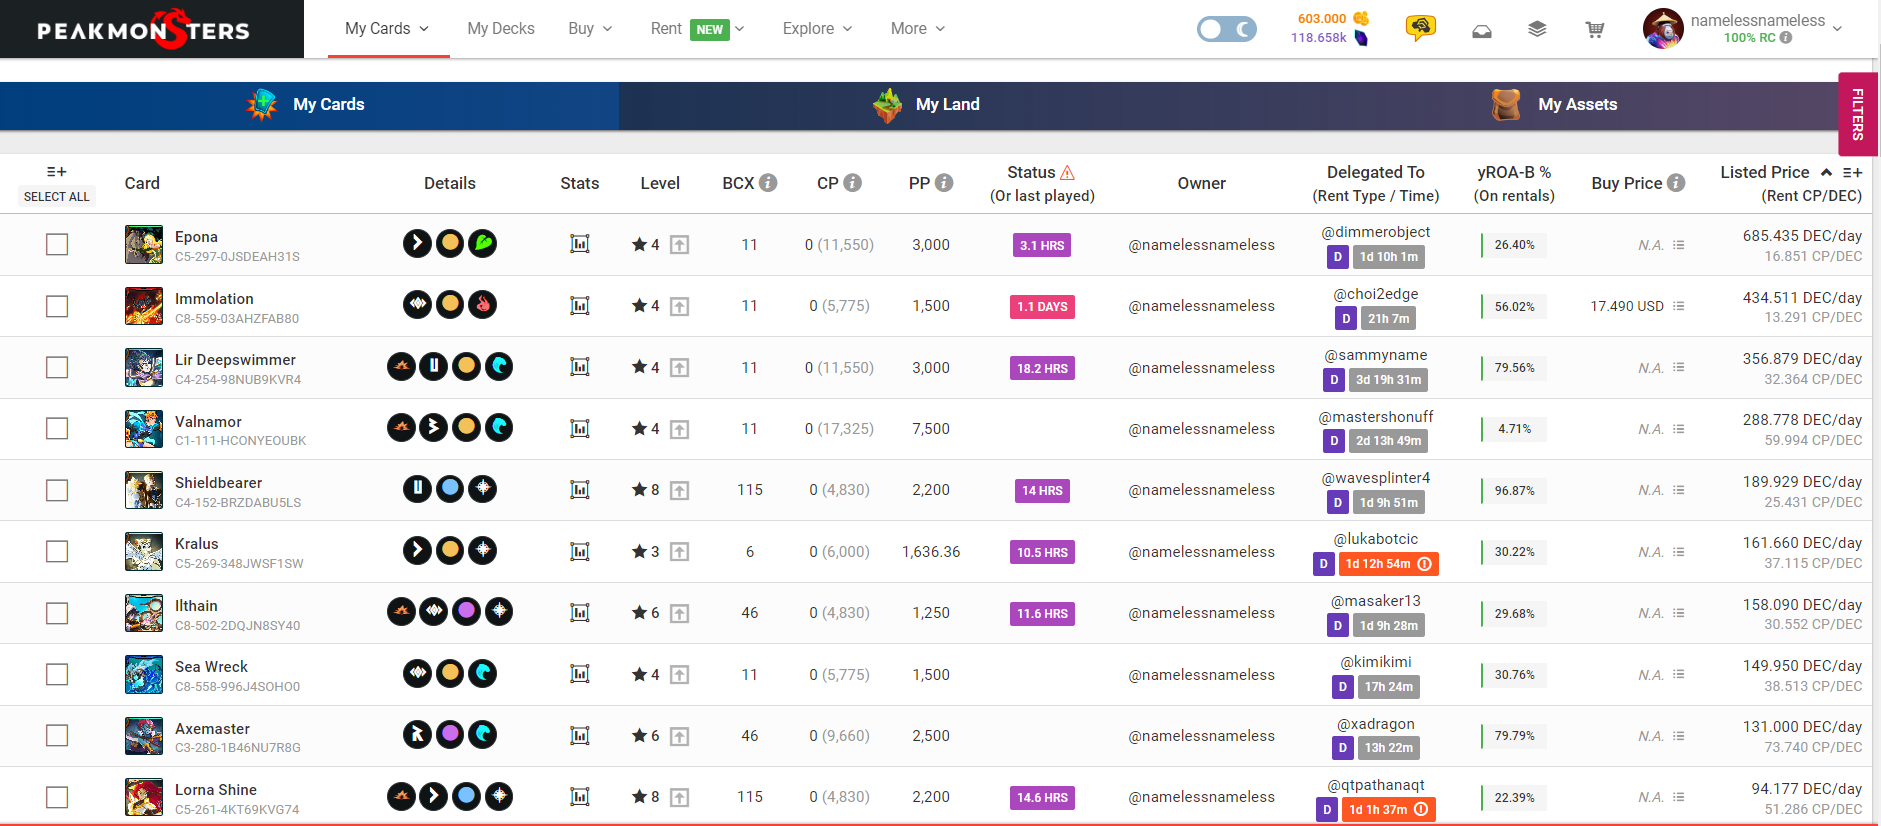1881x826 pixels.
Task: Open Buy Price list icon for Immolation
Action: coord(1678,306)
